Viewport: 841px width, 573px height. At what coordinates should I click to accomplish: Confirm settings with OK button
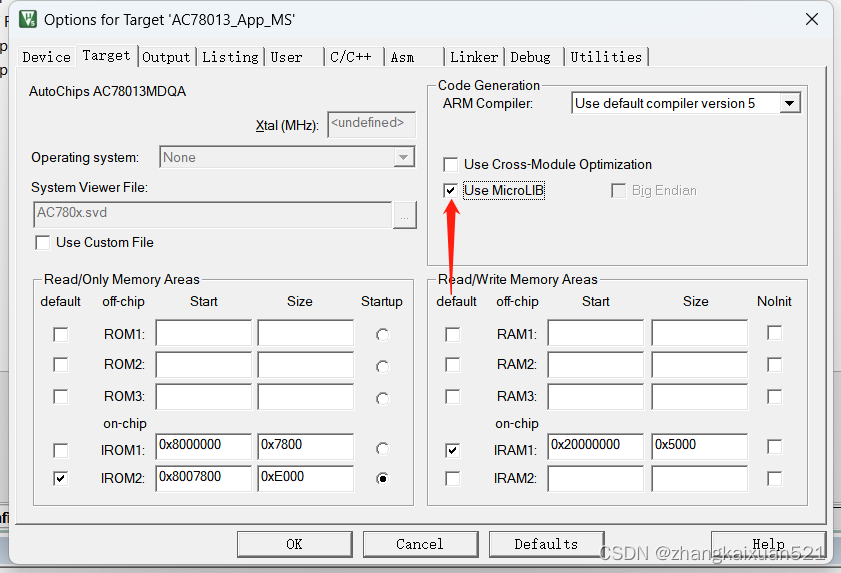coord(294,544)
